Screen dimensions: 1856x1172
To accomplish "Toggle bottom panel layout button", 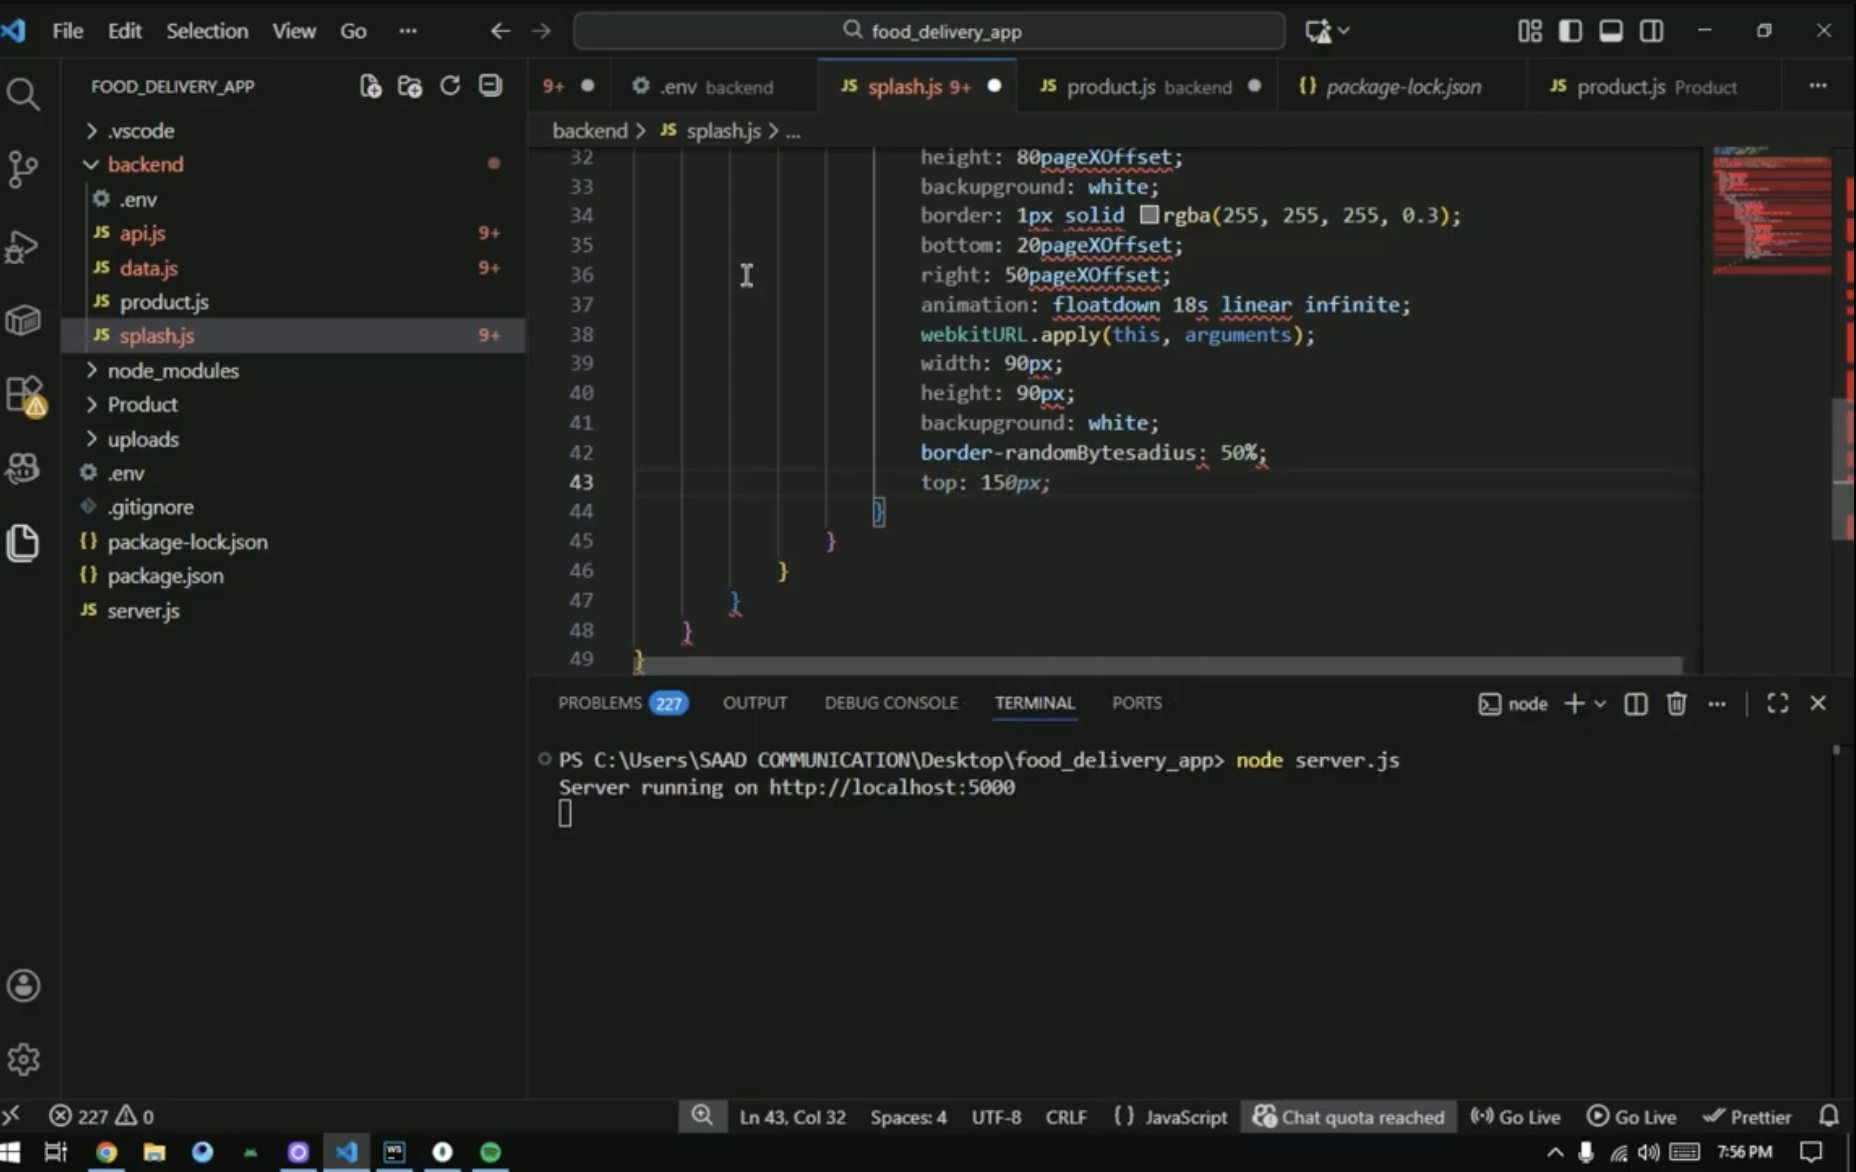I will (x=1610, y=31).
